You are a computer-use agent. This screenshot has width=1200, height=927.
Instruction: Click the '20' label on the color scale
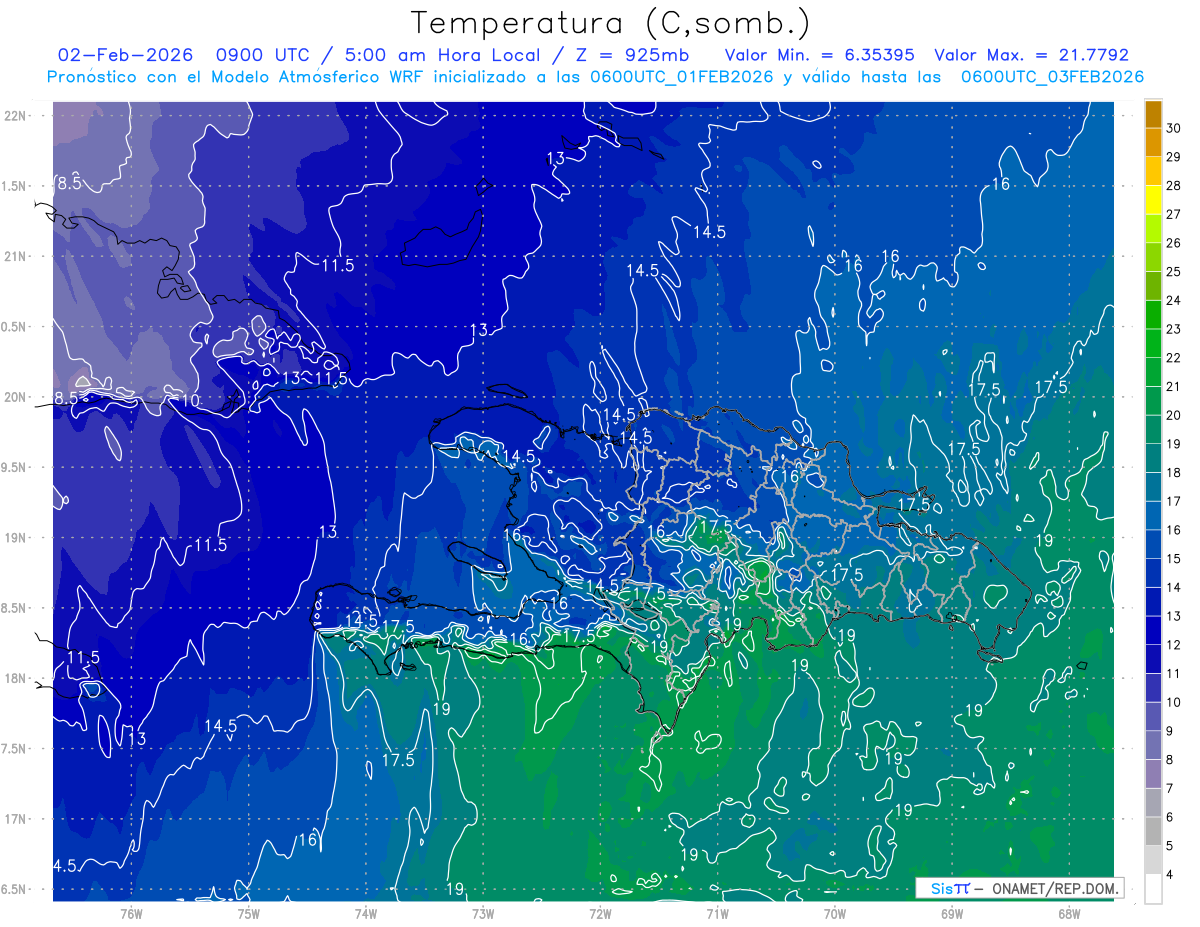pyautogui.click(x=1174, y=415)
